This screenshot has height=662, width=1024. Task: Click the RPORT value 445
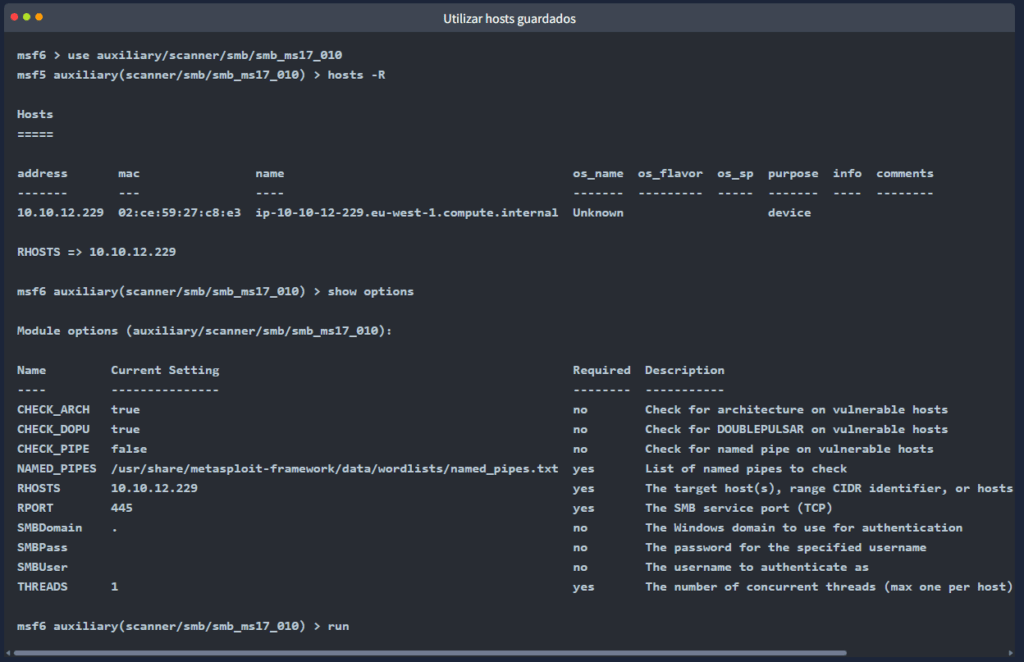(x=121, y=508)
